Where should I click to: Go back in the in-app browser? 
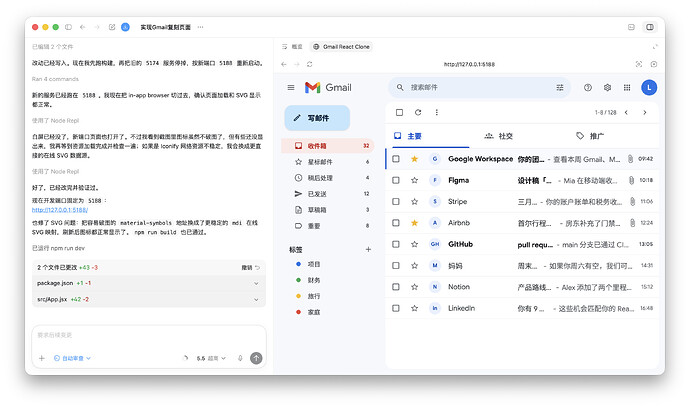pos(284,64)
